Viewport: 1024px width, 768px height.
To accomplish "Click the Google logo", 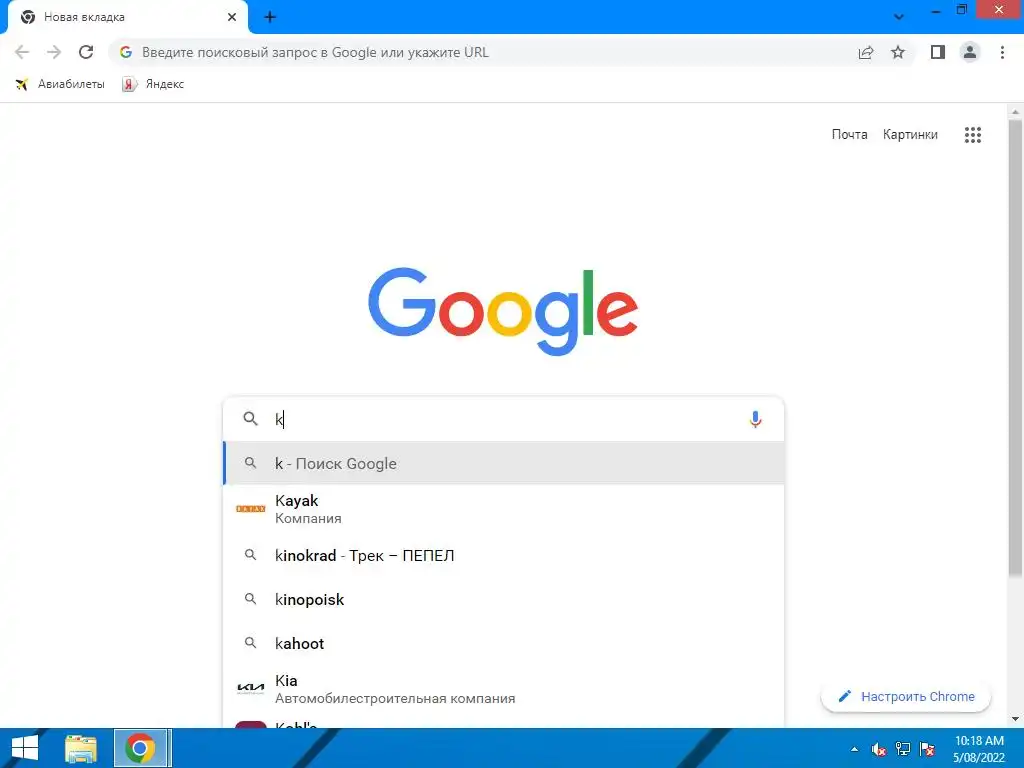I will pyautogui.click(x=503, y=311).
